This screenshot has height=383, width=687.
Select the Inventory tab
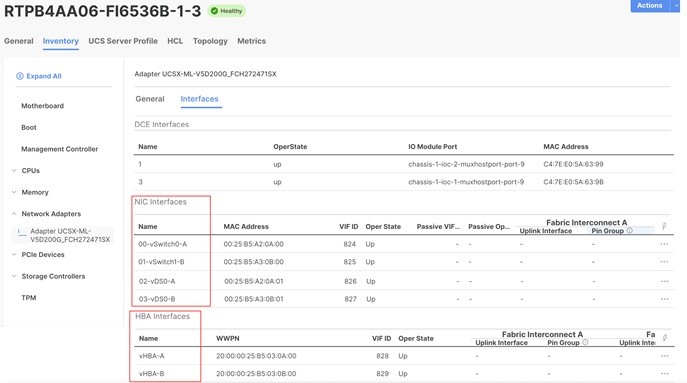(x=60, y=41)
